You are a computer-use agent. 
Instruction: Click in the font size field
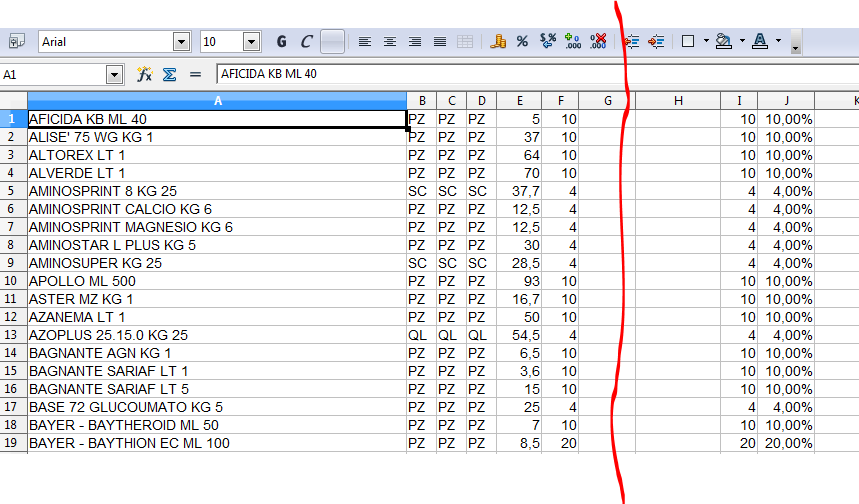click(x=221, y=42)
